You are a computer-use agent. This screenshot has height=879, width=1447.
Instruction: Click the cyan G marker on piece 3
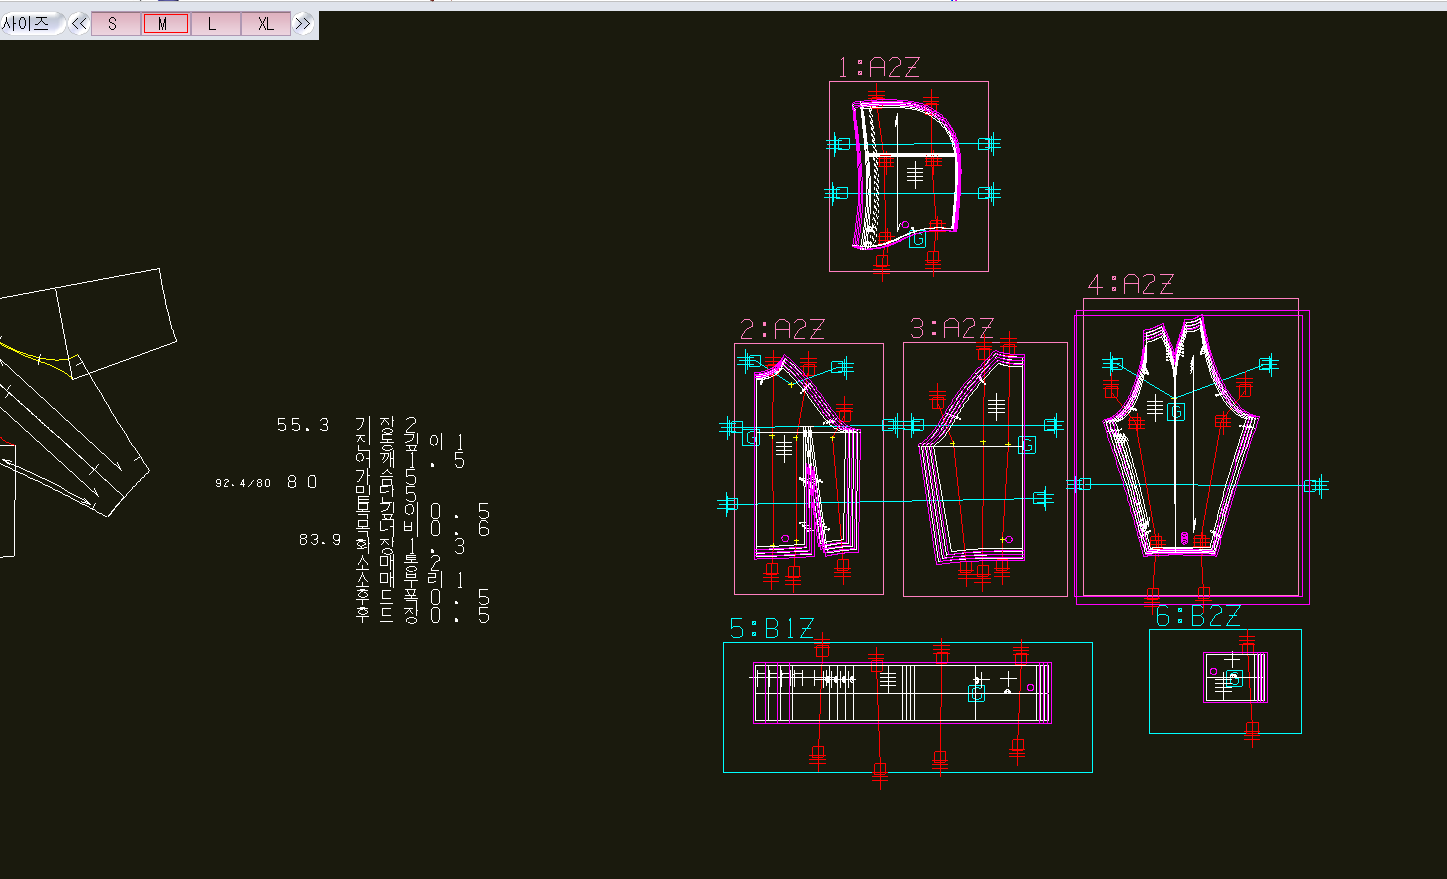tap(1026, 445)
